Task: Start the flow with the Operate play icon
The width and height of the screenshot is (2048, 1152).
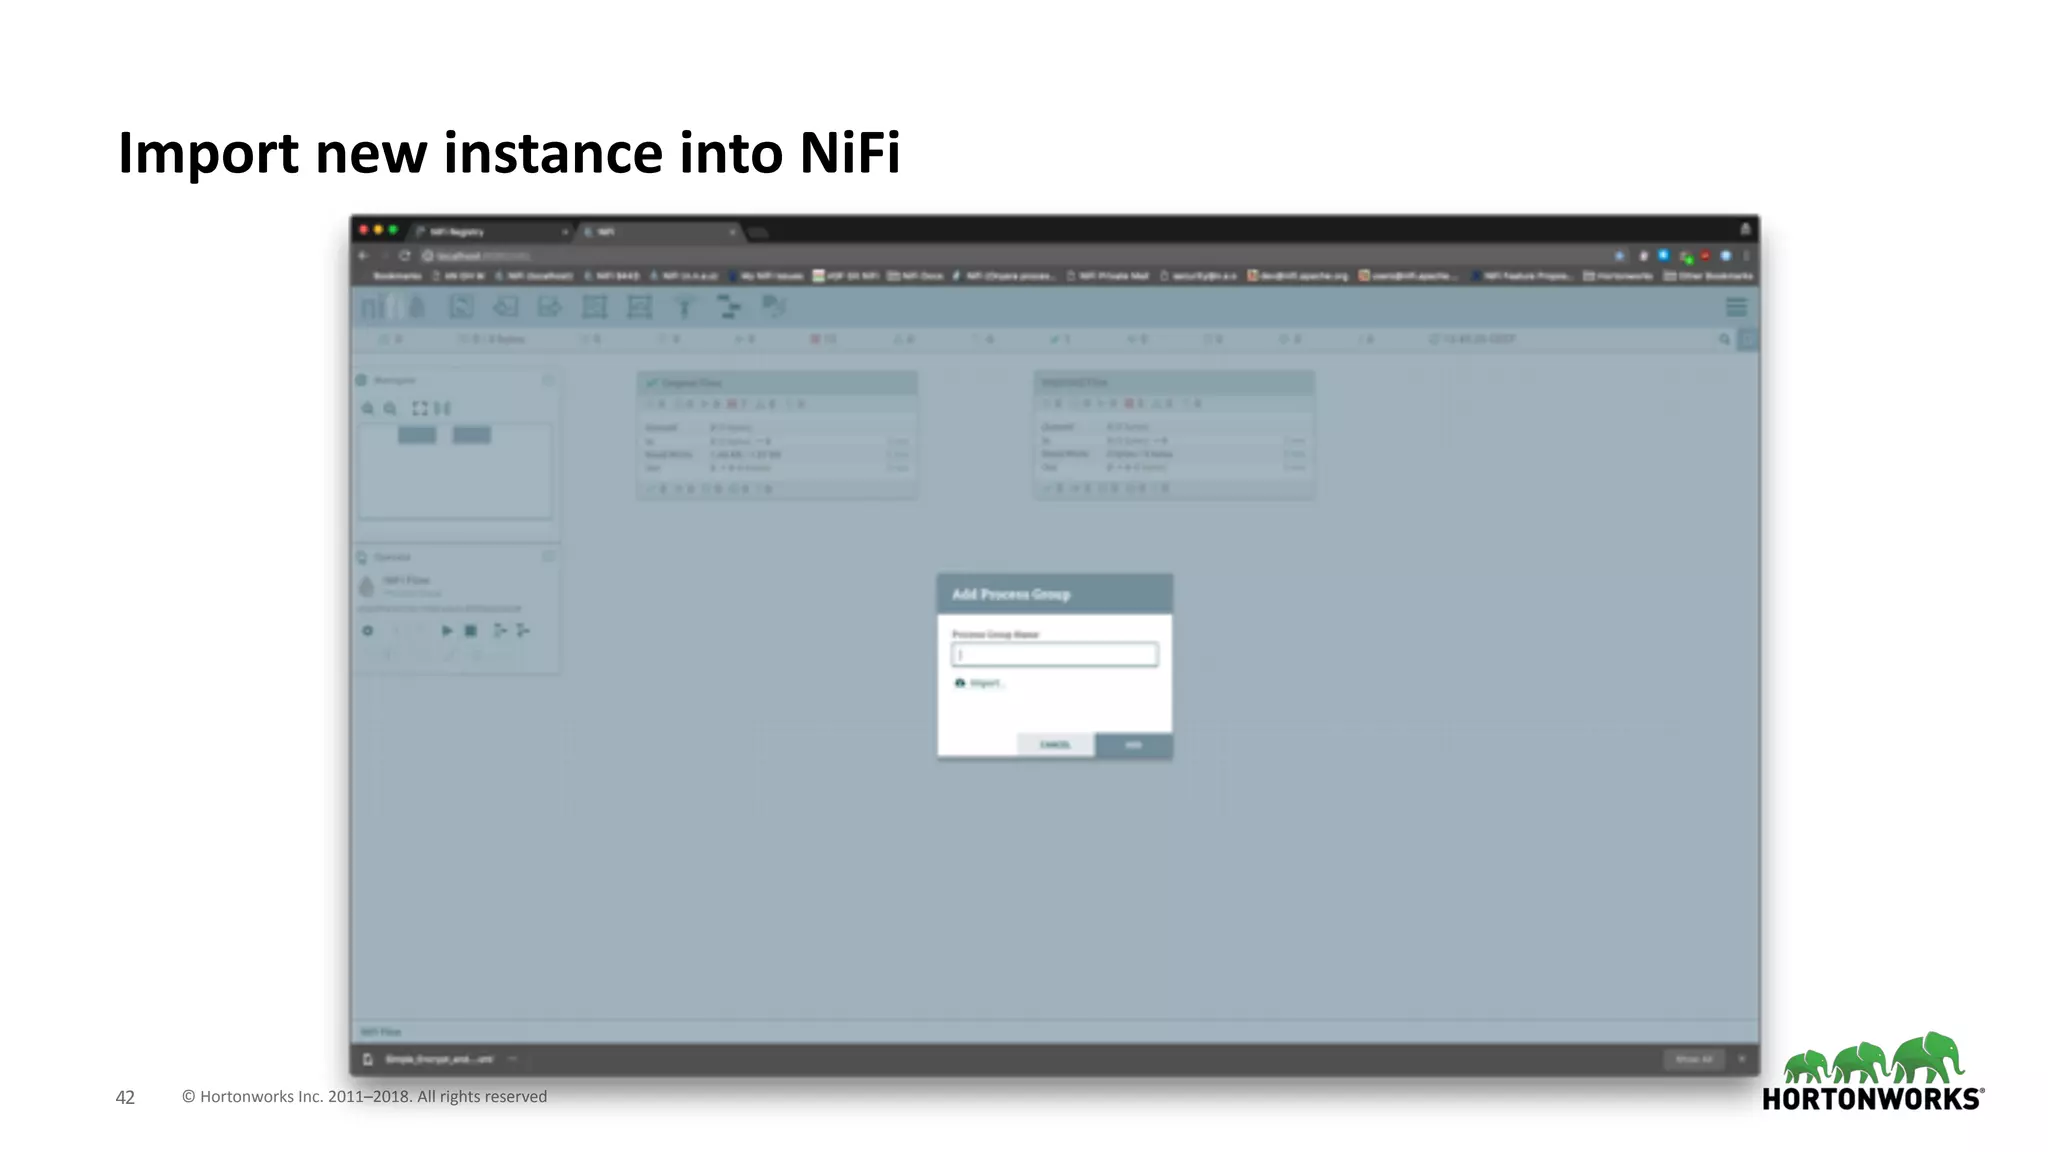Action: [x=447, y=631]
